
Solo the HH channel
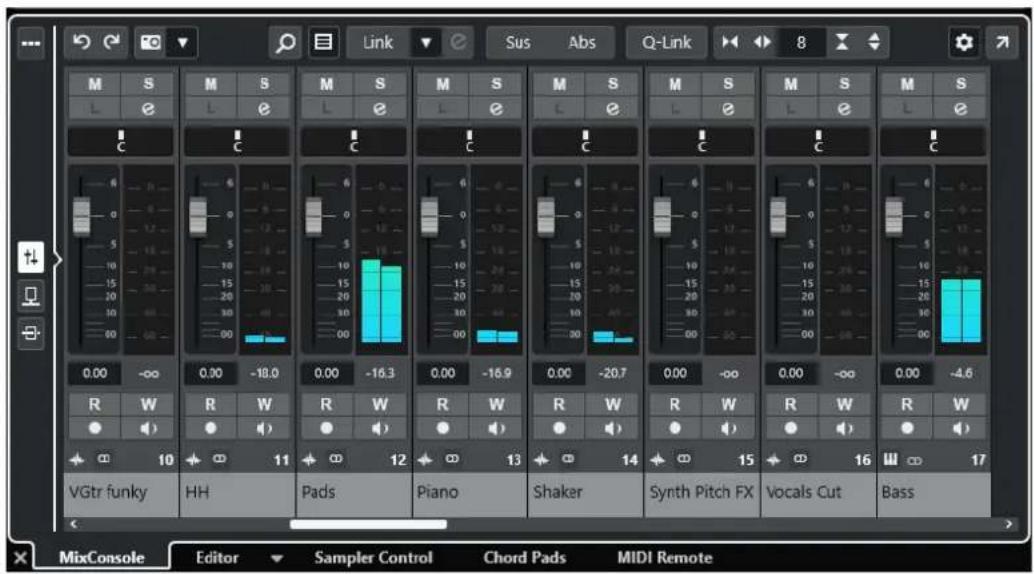coord(264,84)
